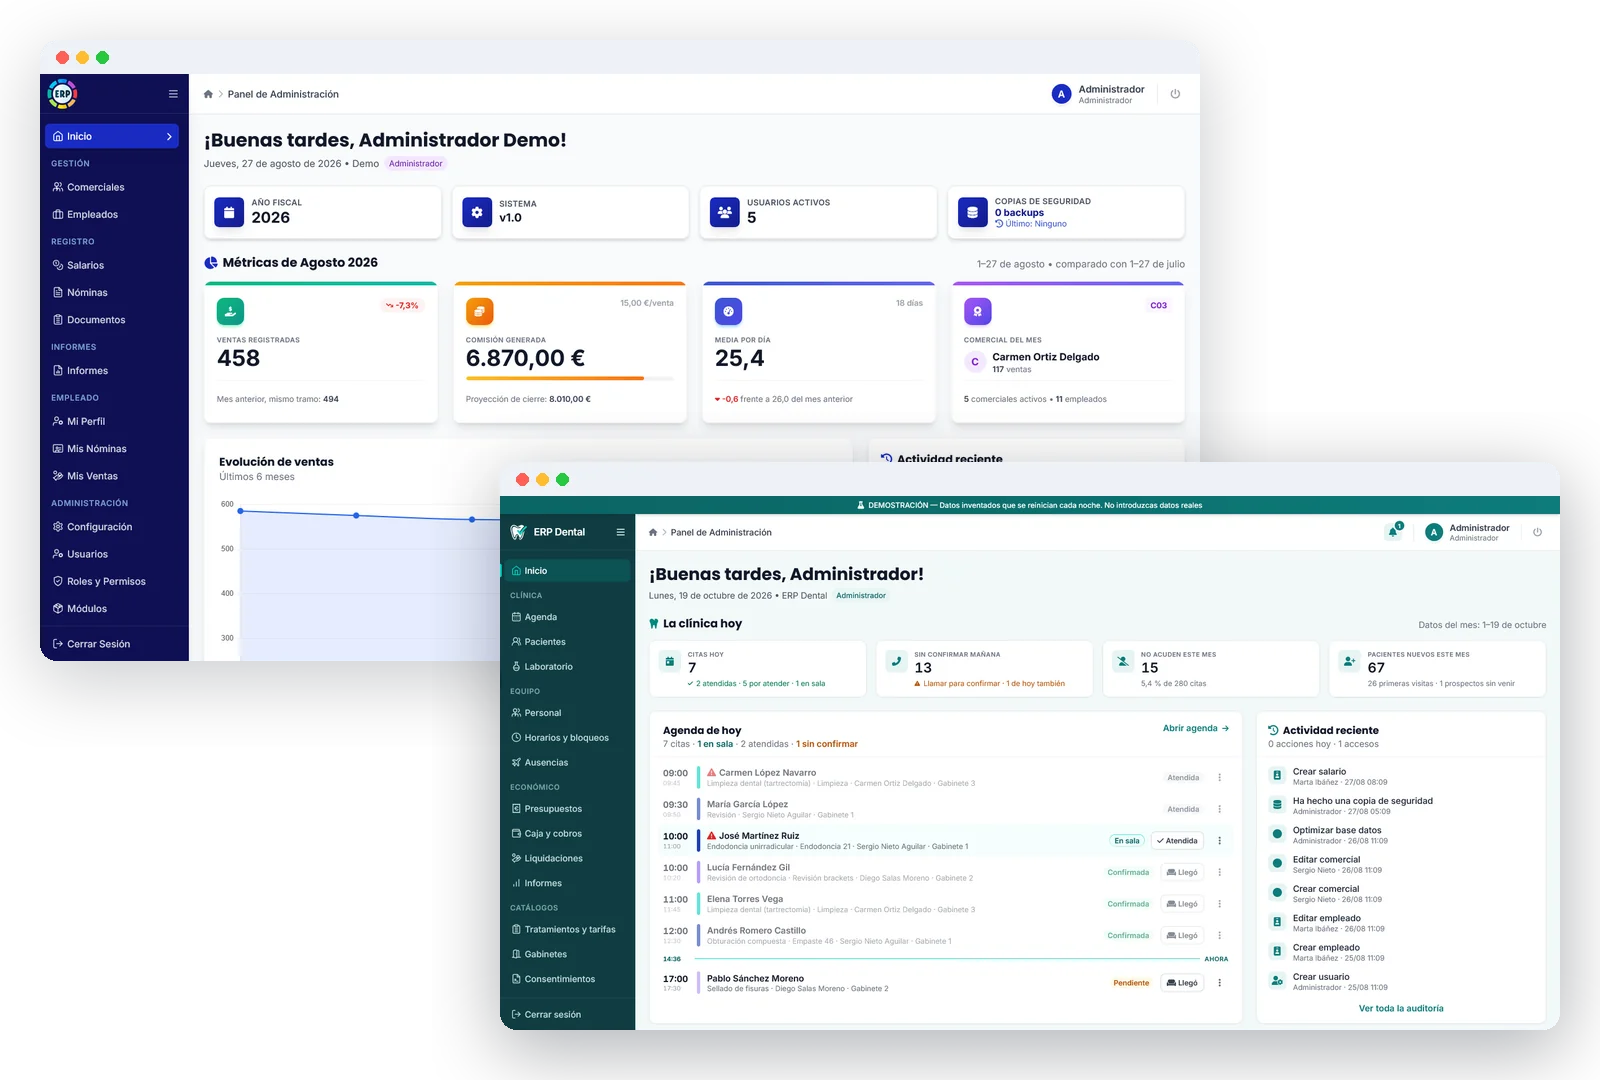Mark José Martínez Ruiz as Atendida
Image resolution: width=1600 pixels, height=1080 pixels.
tap(1177, 841)
